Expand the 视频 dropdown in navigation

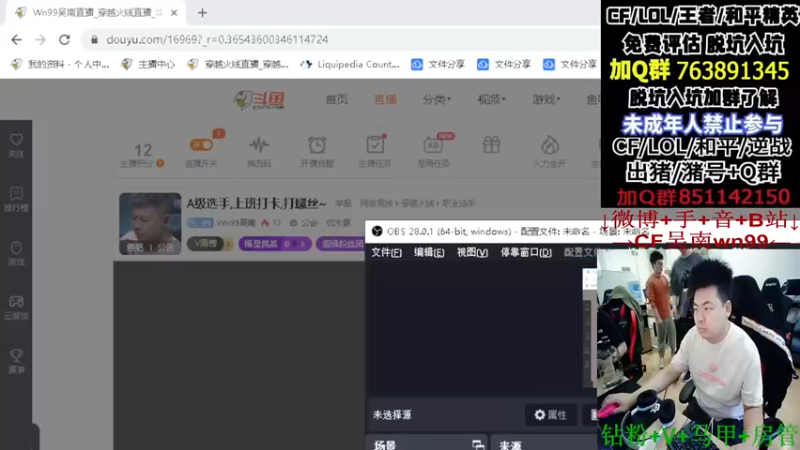click(491, 99)
